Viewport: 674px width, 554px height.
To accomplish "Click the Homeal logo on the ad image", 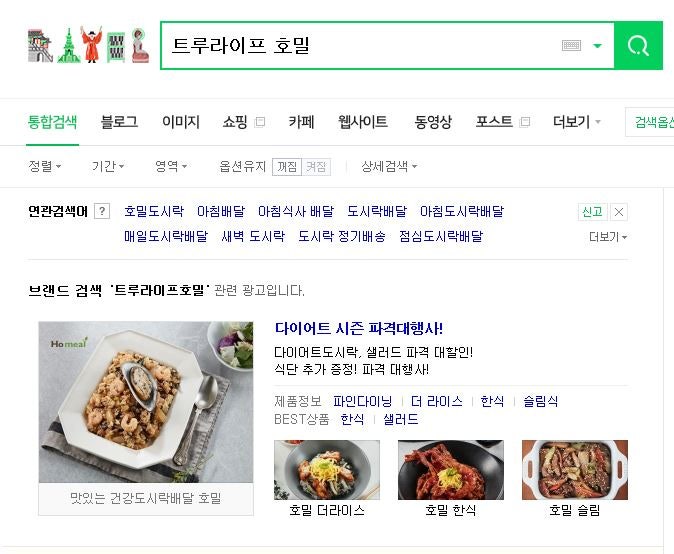I will coord(69,343).
